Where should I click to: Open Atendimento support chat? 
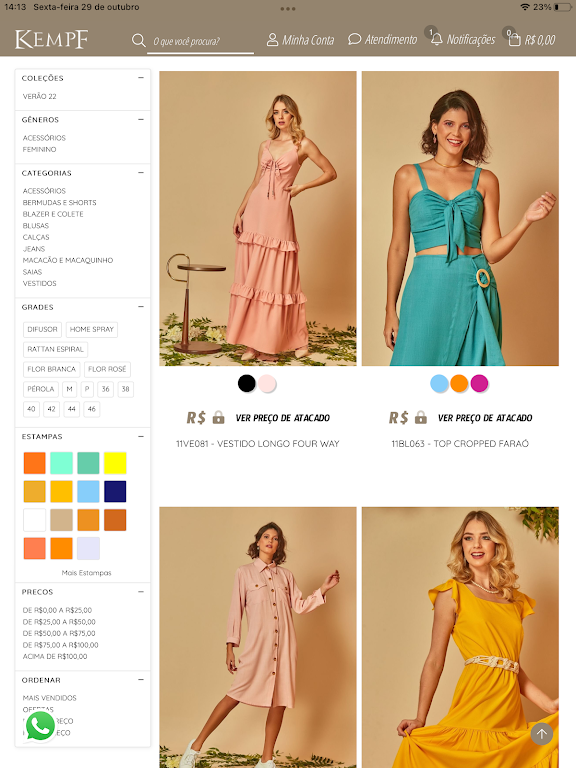point(383,39)
